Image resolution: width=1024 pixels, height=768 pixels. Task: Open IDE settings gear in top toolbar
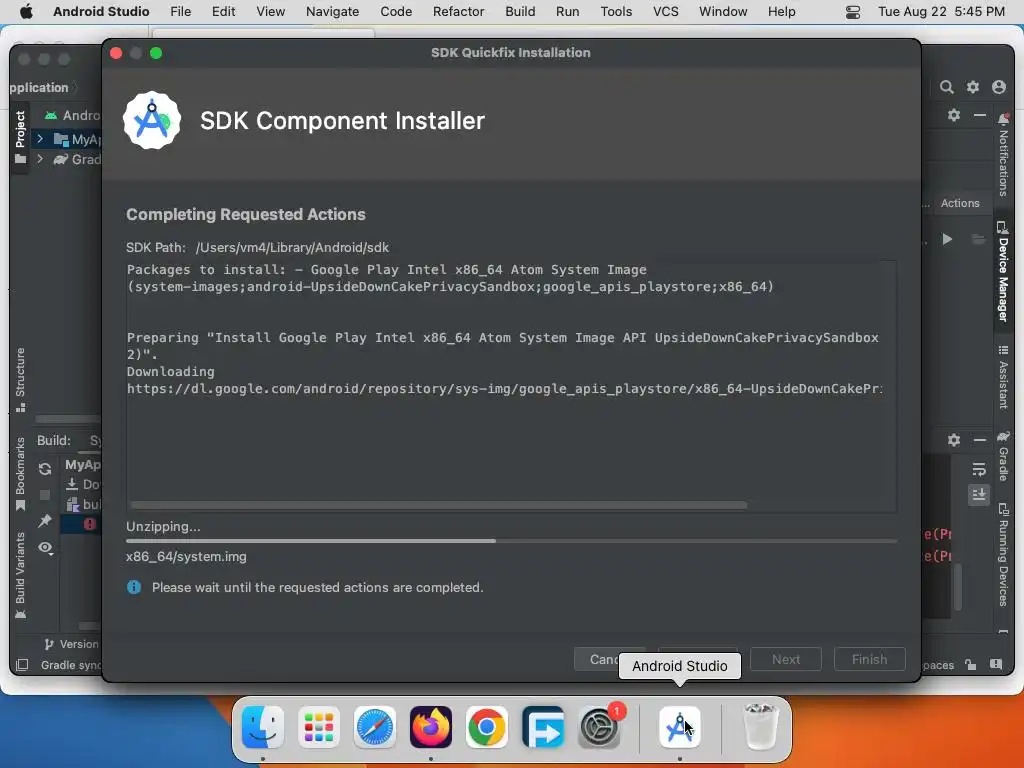pyautogui.click(x=973, y=87)
